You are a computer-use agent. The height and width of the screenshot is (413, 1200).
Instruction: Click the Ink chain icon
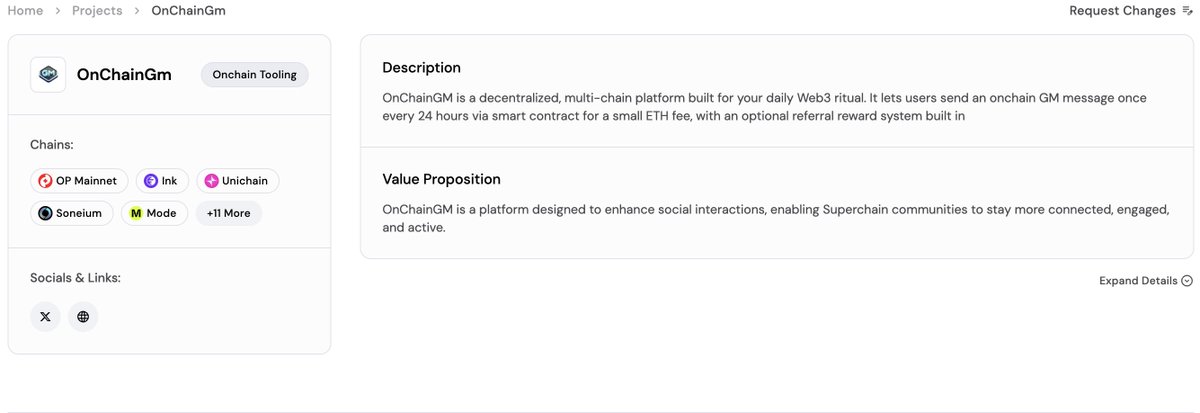point(150,181)
